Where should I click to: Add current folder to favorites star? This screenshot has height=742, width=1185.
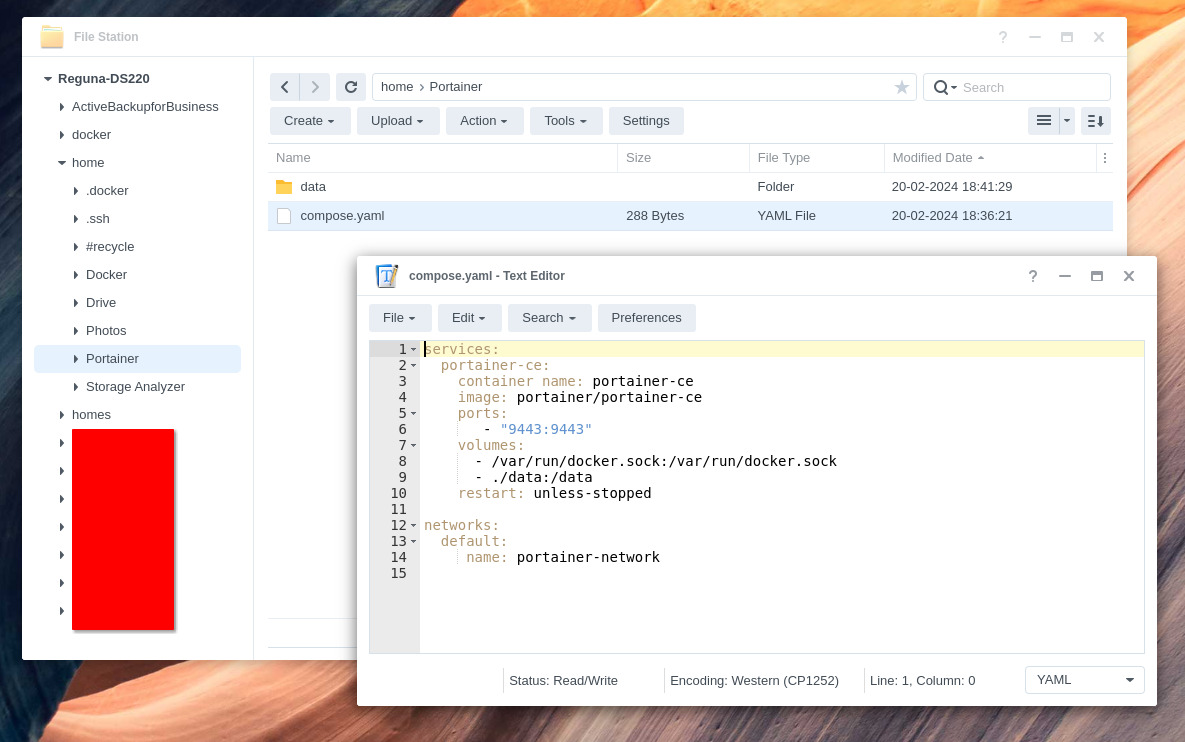pos(902,87)
